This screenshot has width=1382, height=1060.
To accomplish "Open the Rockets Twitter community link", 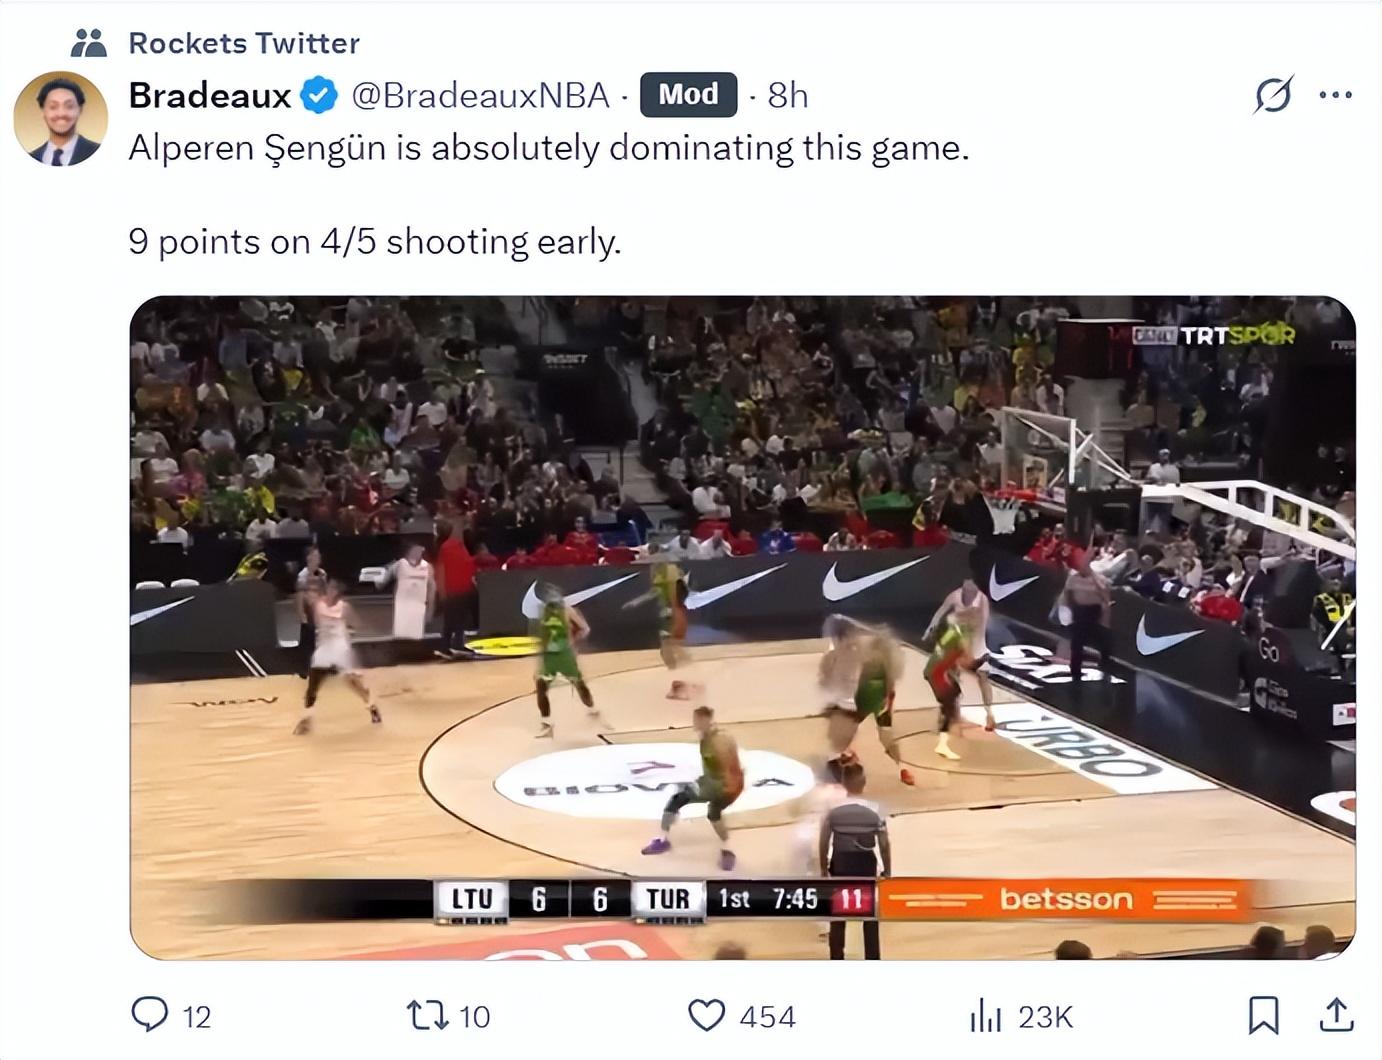I will [x=244, y=43].
